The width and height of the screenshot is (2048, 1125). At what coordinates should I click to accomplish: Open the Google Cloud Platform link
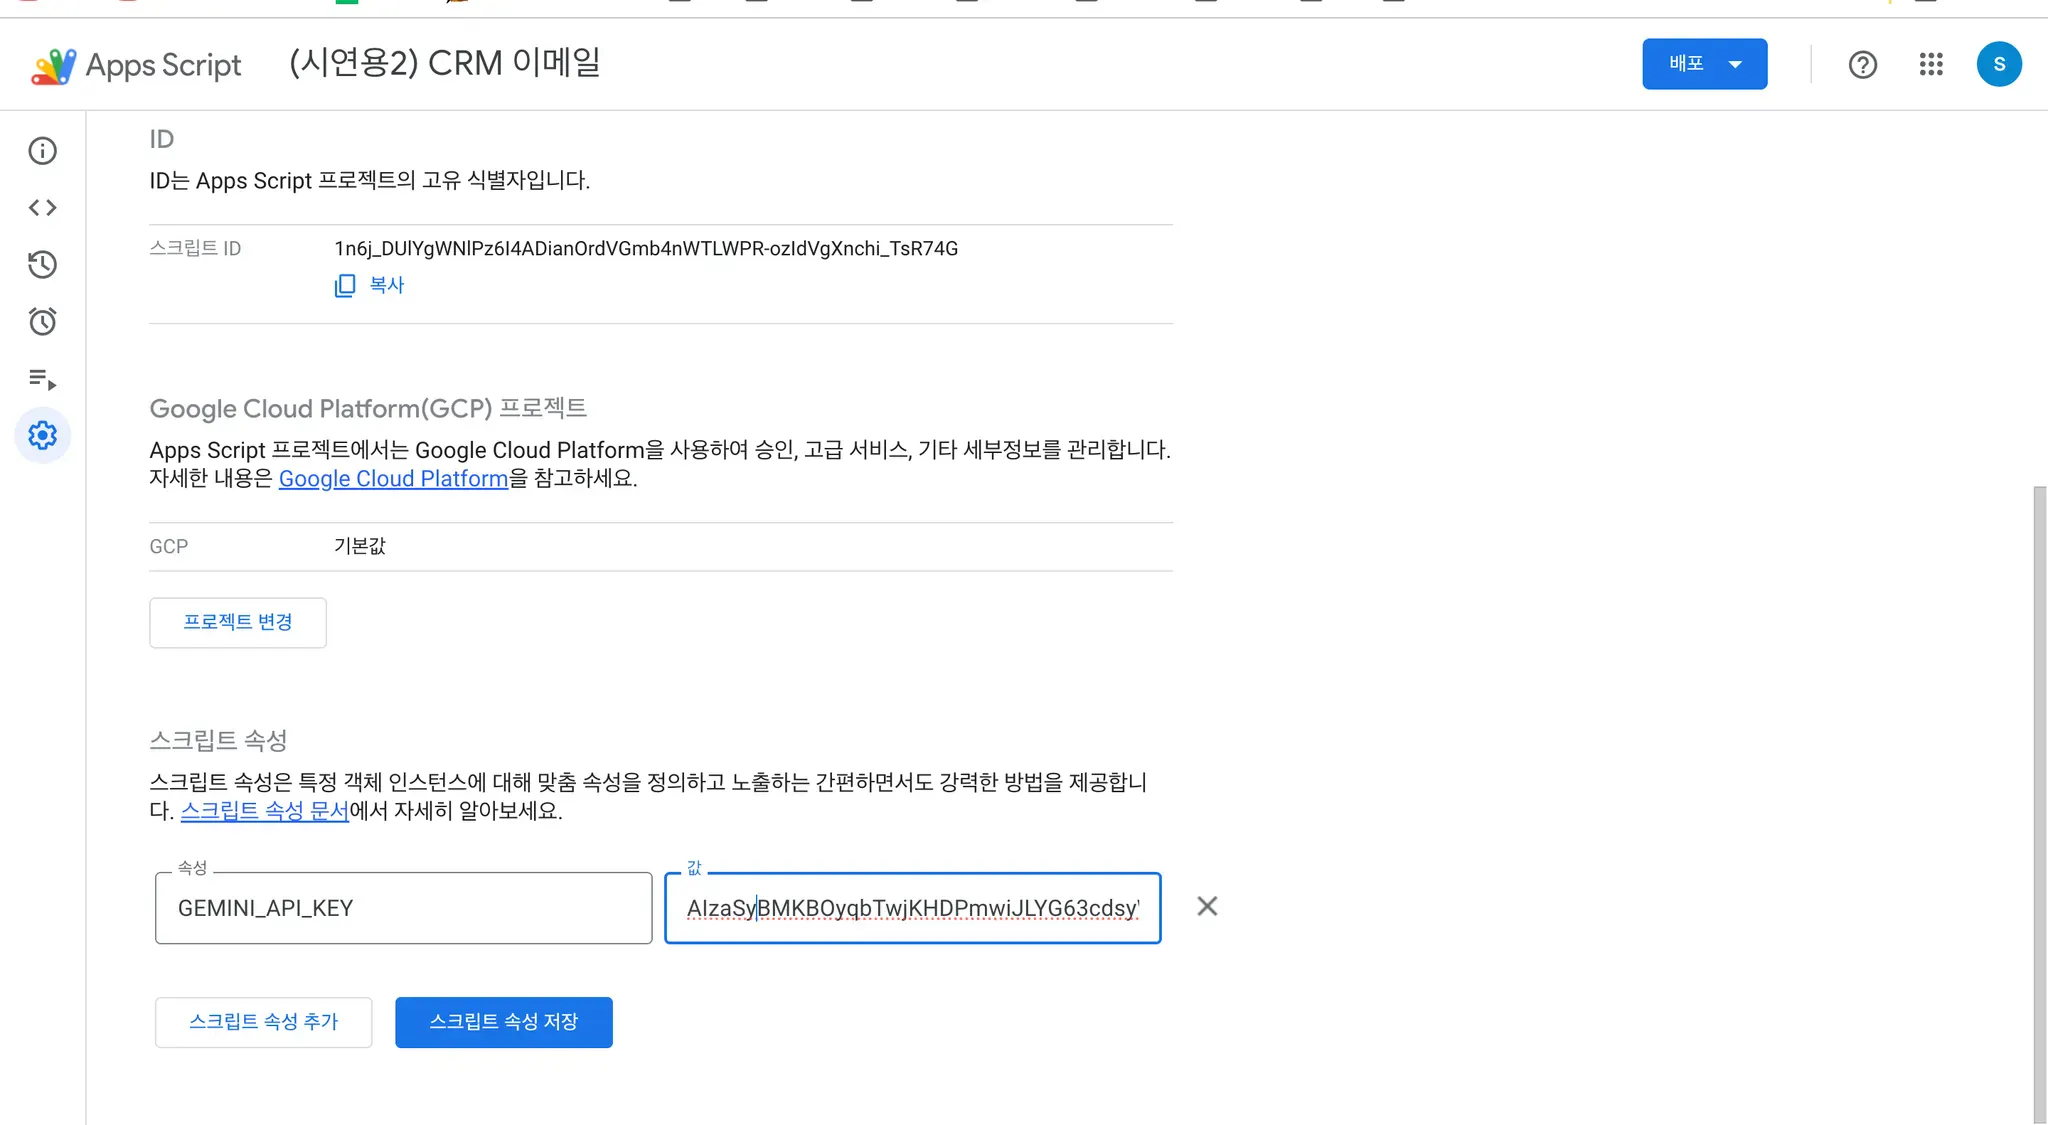392,478
